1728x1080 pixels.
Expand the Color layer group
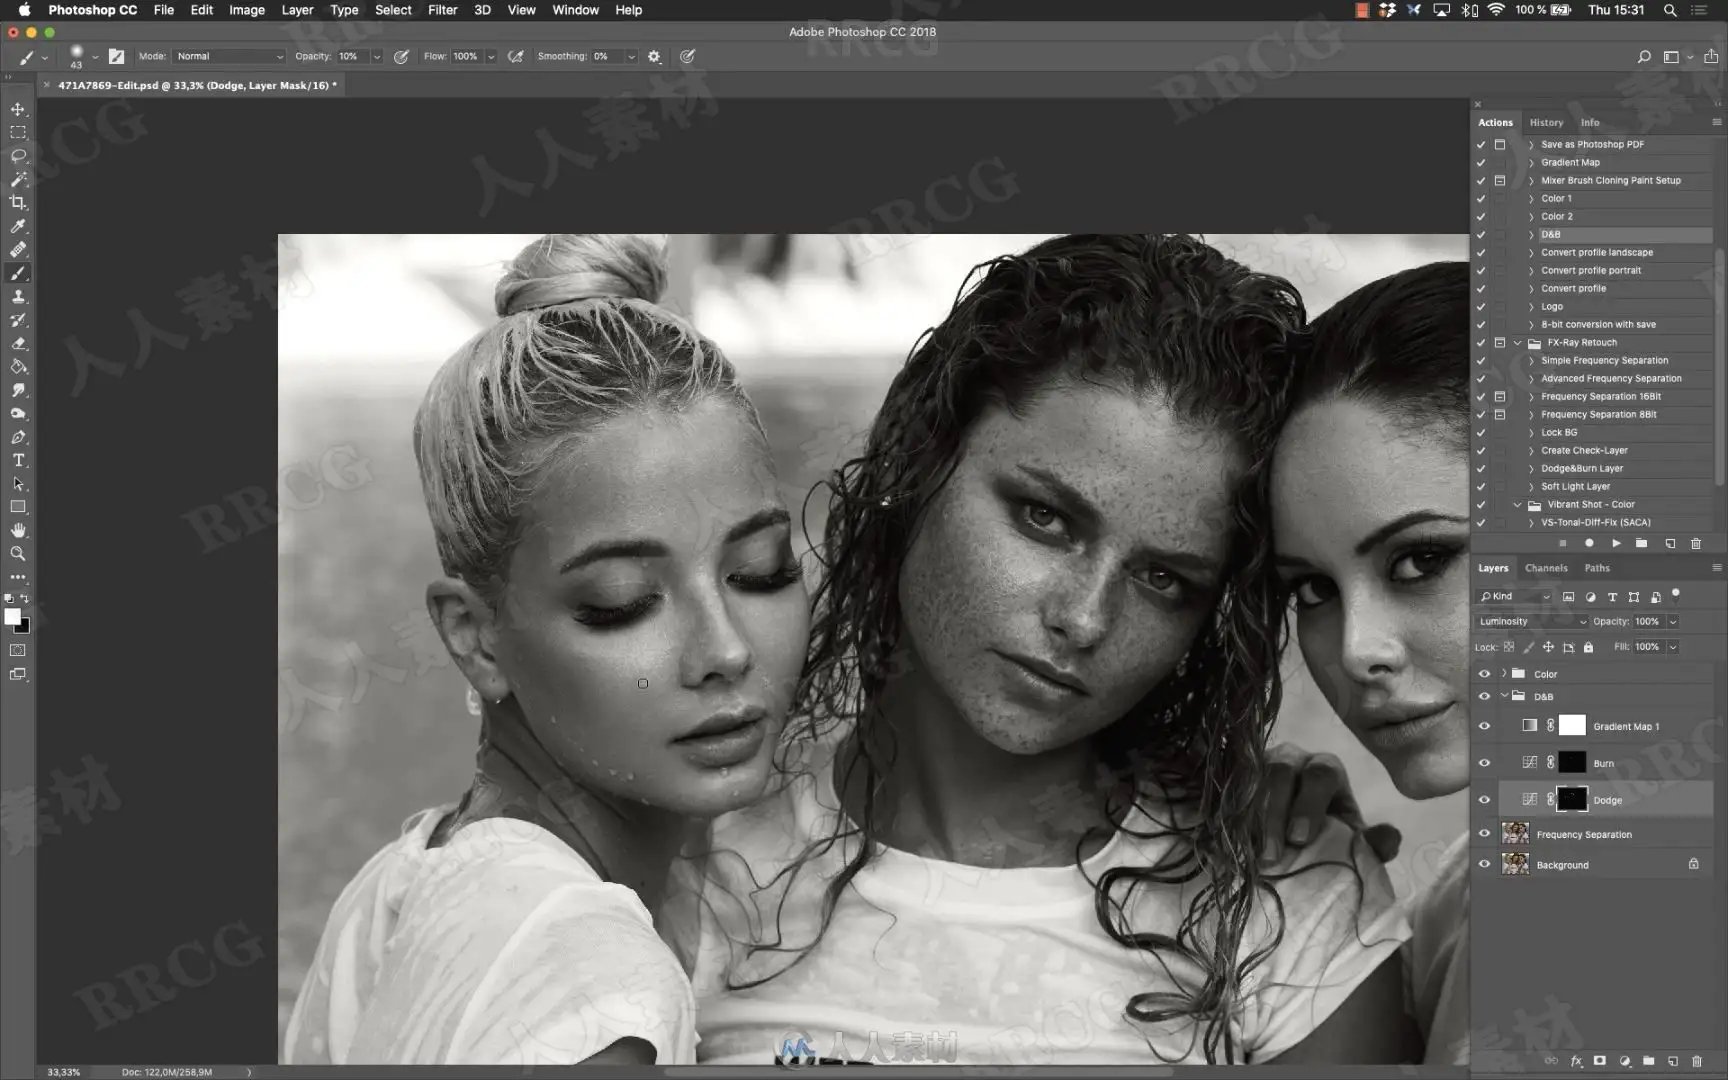(1504, 673)
